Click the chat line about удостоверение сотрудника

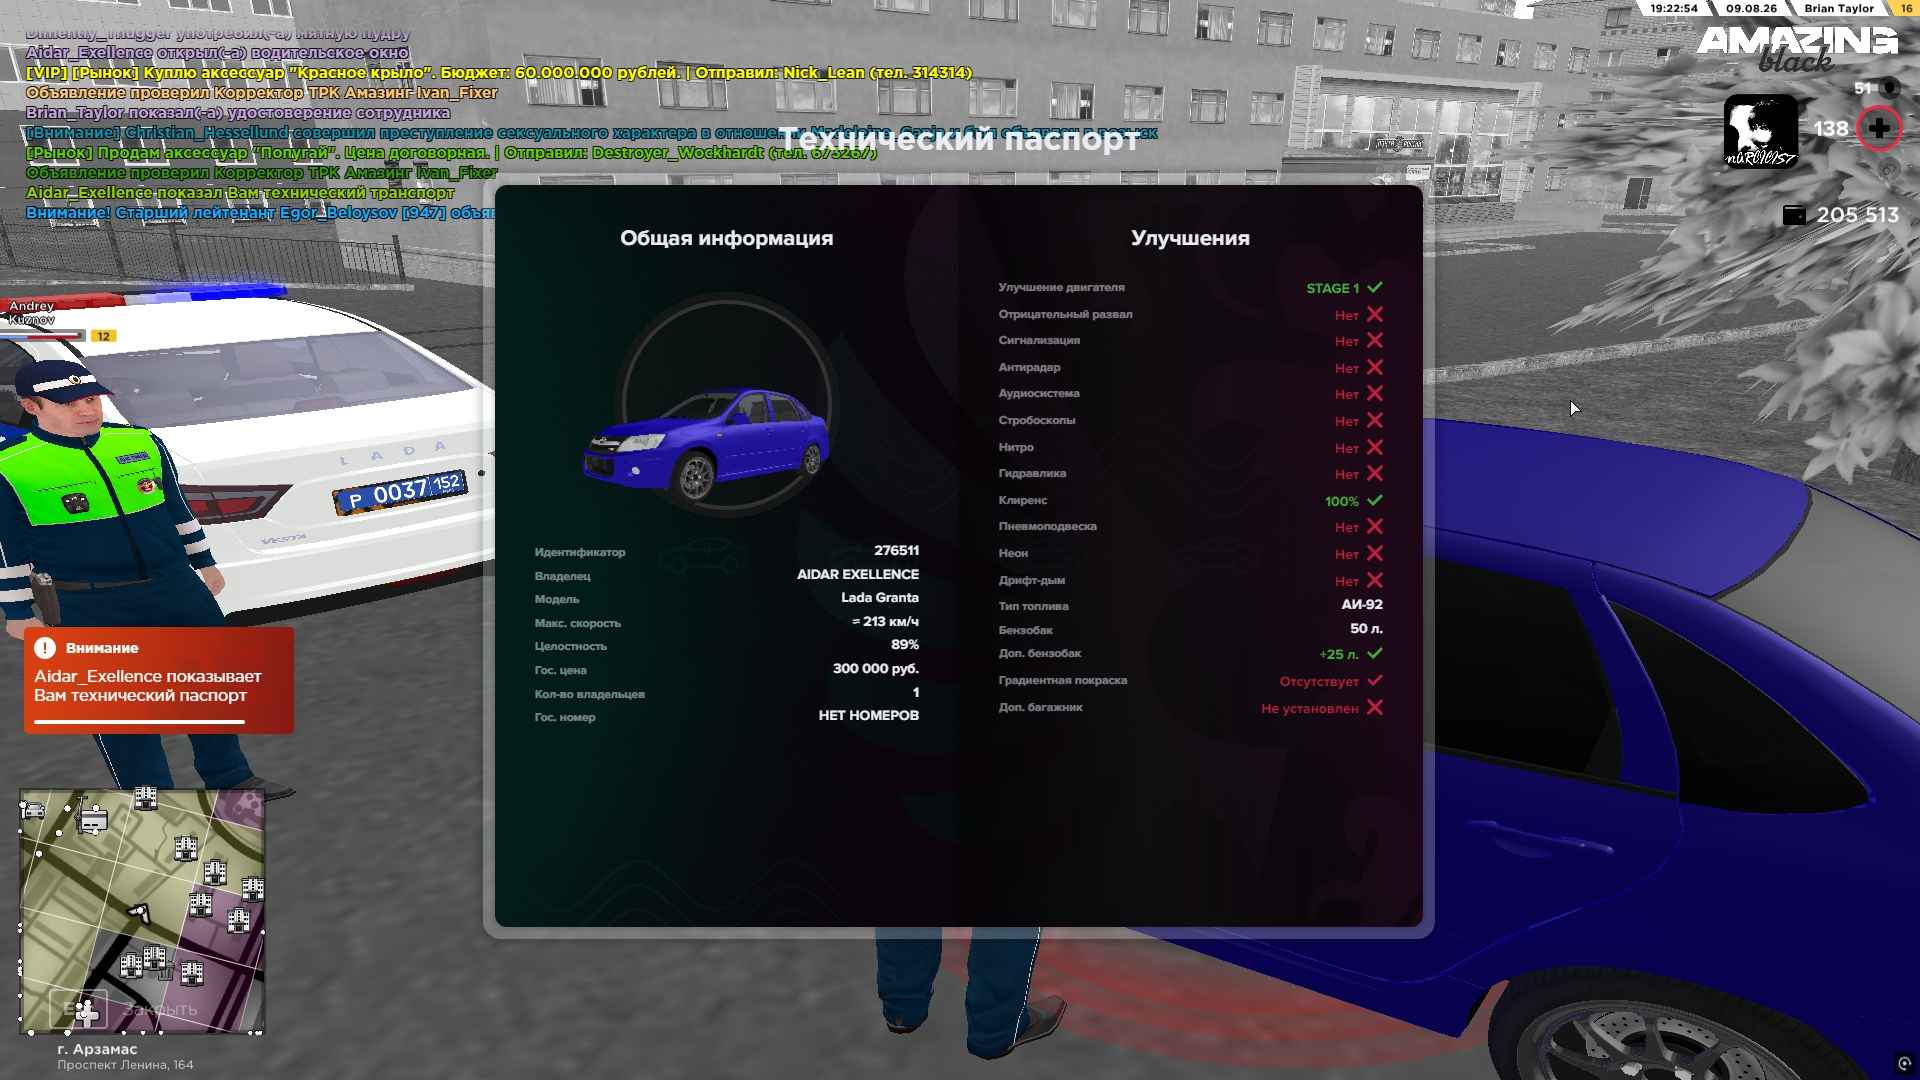pos(238,113)
